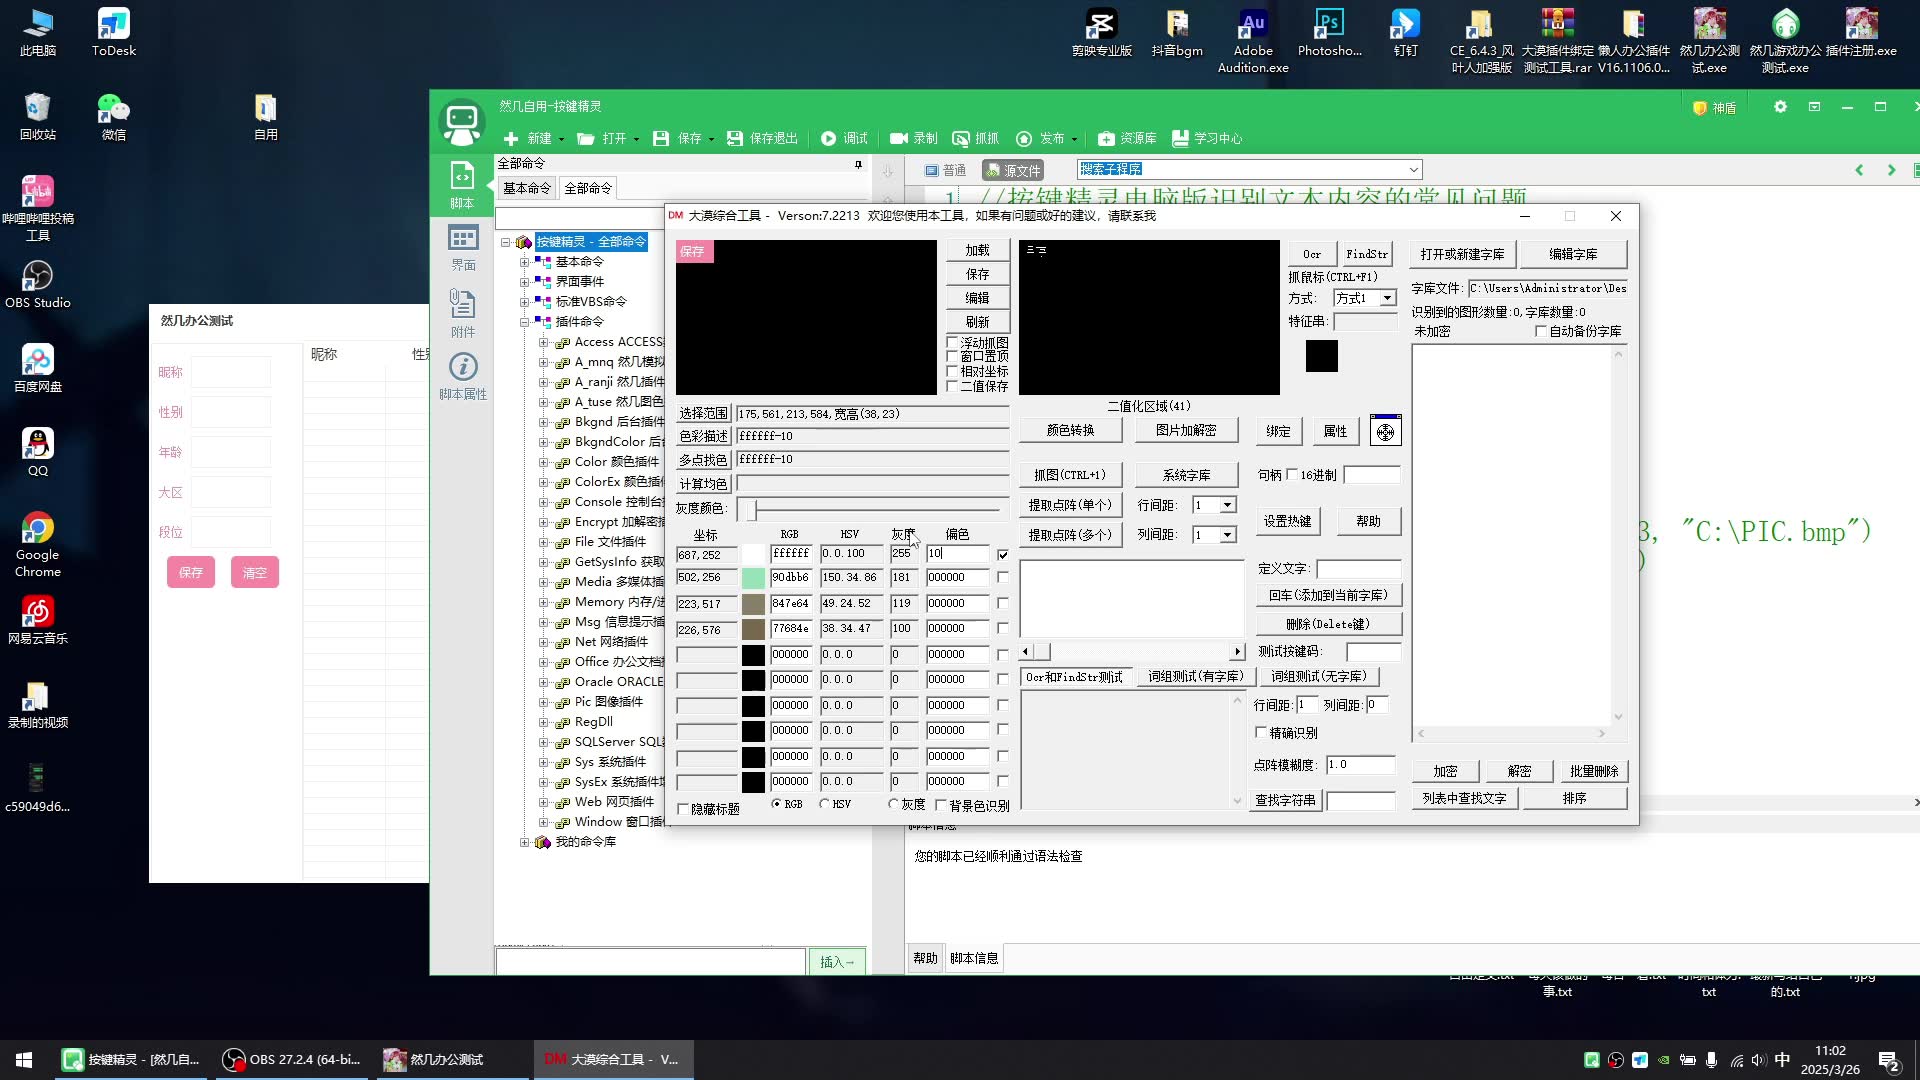Open 列间距 dropdown near 提取点阵
This screenshot has height=1080, width=1920.
(1228, 535)
